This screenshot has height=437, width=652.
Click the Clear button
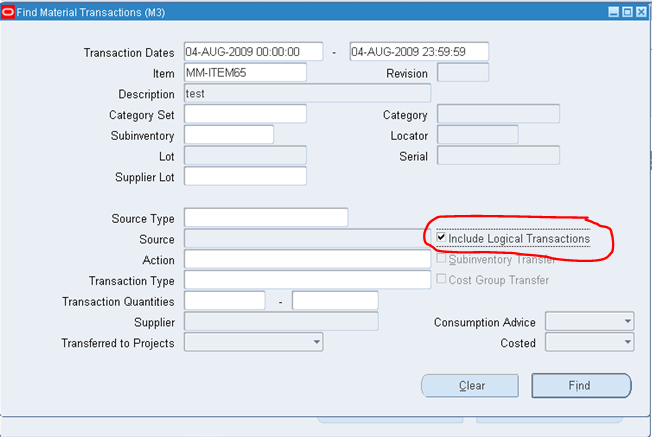coord(470,385)
